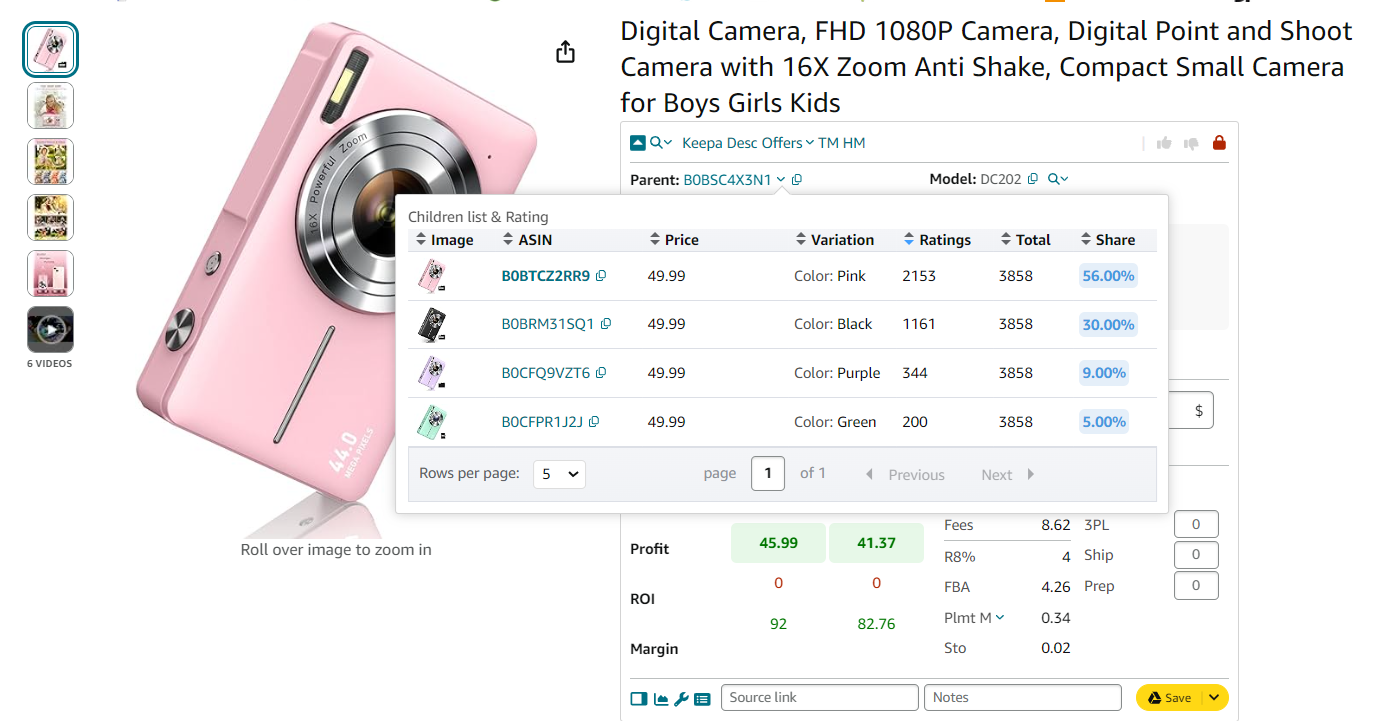Play the 6 VIDEOS thumbnail in sidebar

(50, 330)
